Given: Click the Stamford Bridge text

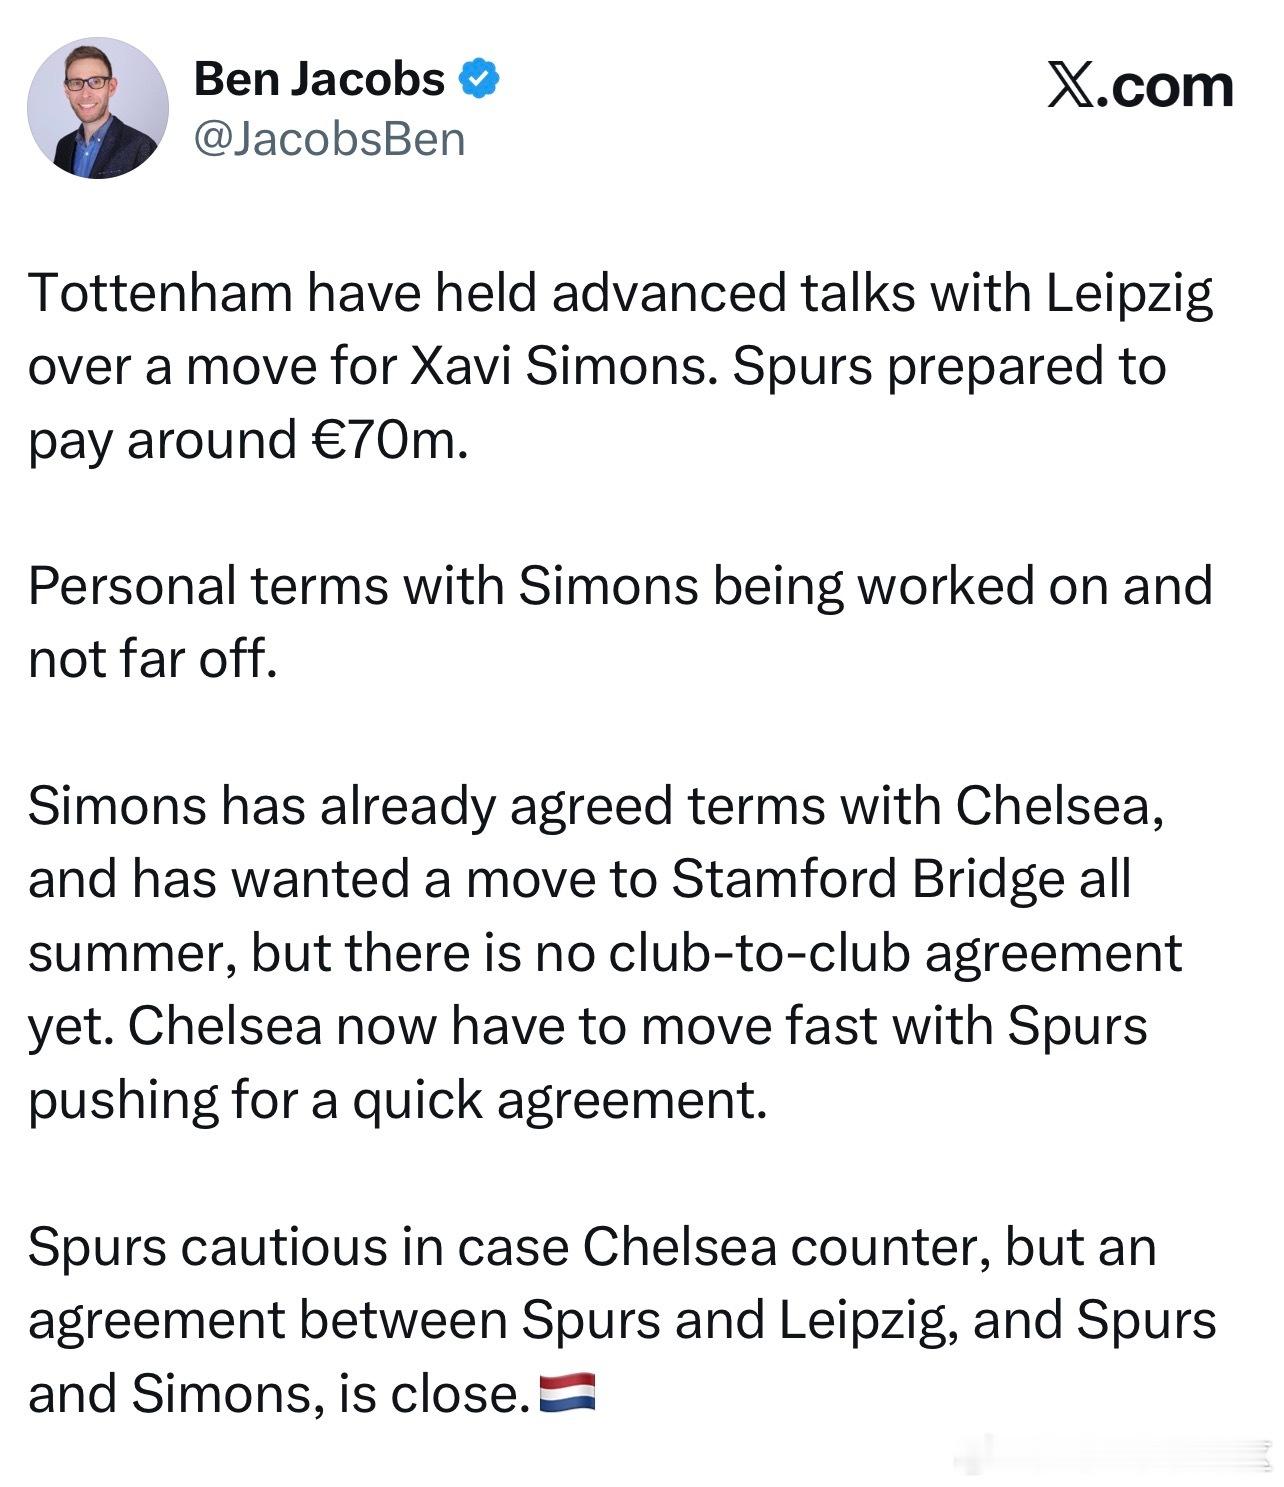Looking at the screenshot, I should (x=867, y=880).
